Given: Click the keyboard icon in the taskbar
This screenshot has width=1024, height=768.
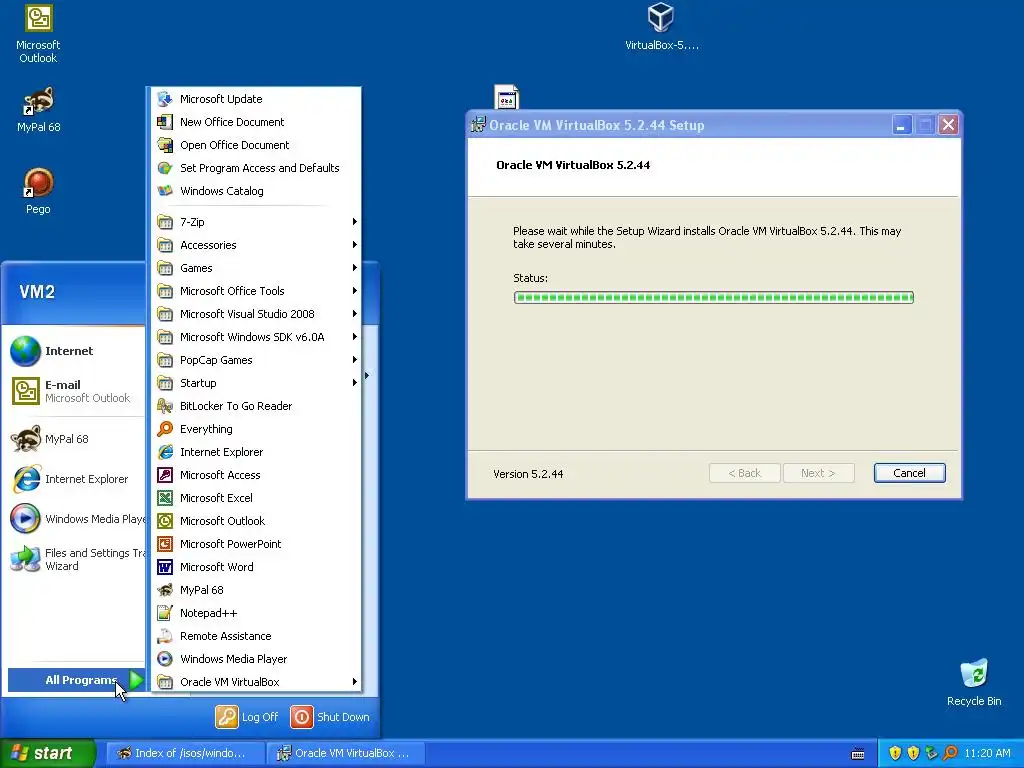Looking at the screenshot, I should (x=858, y=754).
